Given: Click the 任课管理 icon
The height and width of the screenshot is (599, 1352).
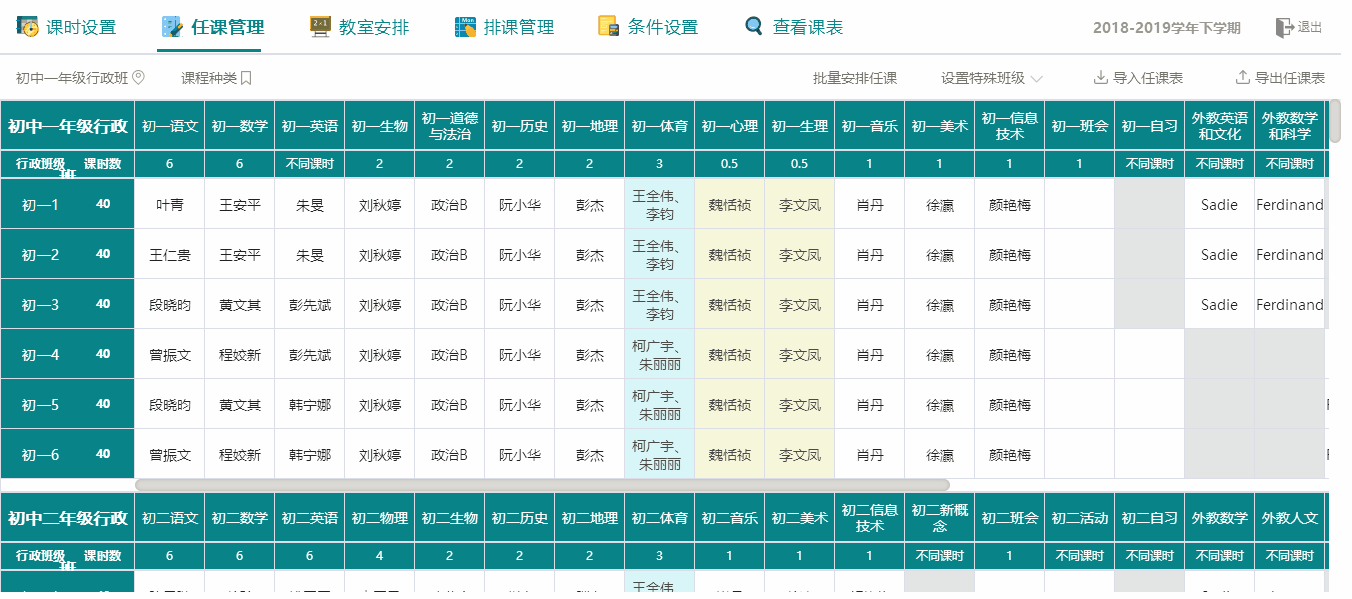Looking at the screenshot, I should (172, 27).
